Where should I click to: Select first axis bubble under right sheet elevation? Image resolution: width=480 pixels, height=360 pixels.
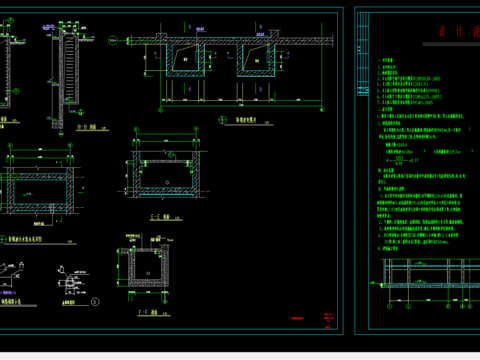click(x=390, y=306)
